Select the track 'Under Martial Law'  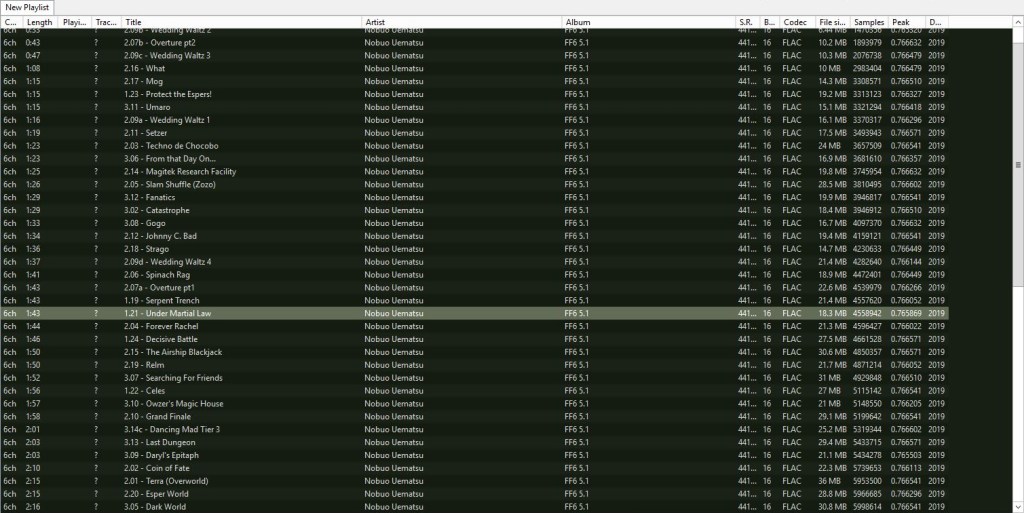point(167,314)
